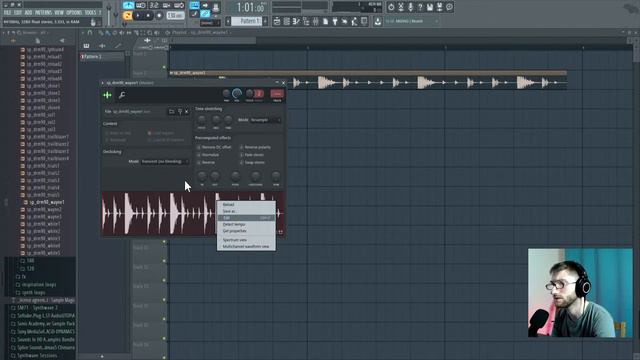
Task: Enable Reverse checkbox
Action: point(199,162)
